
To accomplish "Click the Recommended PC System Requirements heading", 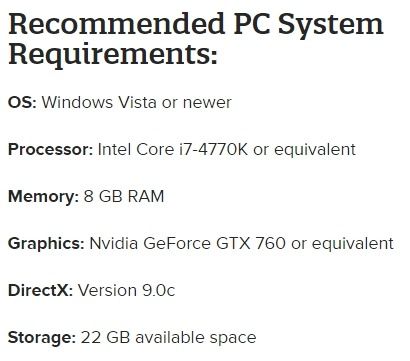I will (x=196, y=39).
